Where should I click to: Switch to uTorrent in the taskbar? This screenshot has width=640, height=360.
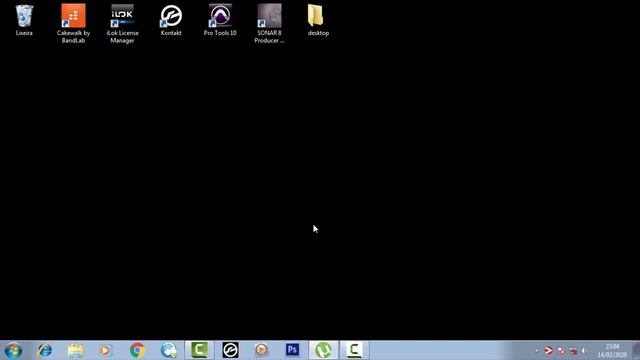click(x=323, y=350)
